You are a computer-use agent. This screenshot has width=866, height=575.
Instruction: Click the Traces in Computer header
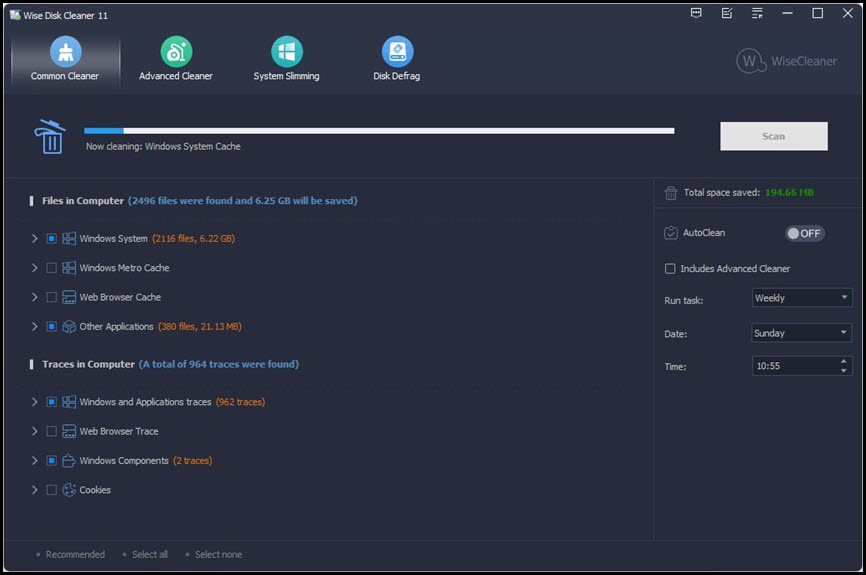coord(88,365)
